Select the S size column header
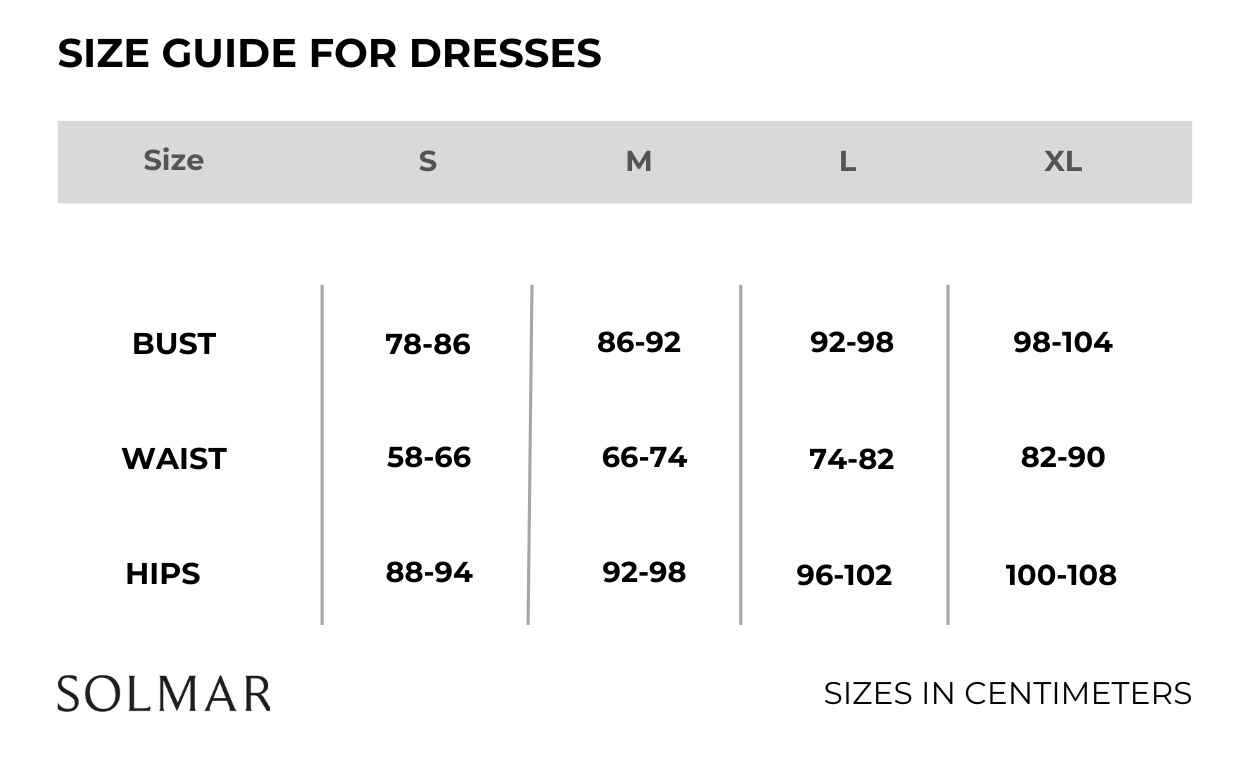 click(x=427, y=162)
